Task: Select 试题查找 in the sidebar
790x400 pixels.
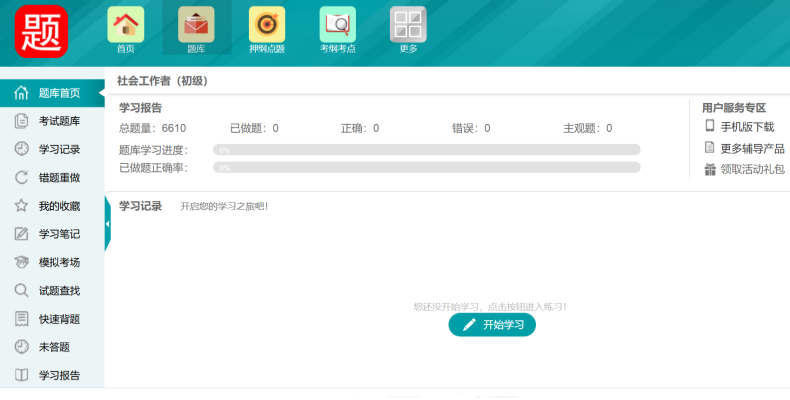Action: (x=52, y=290)
